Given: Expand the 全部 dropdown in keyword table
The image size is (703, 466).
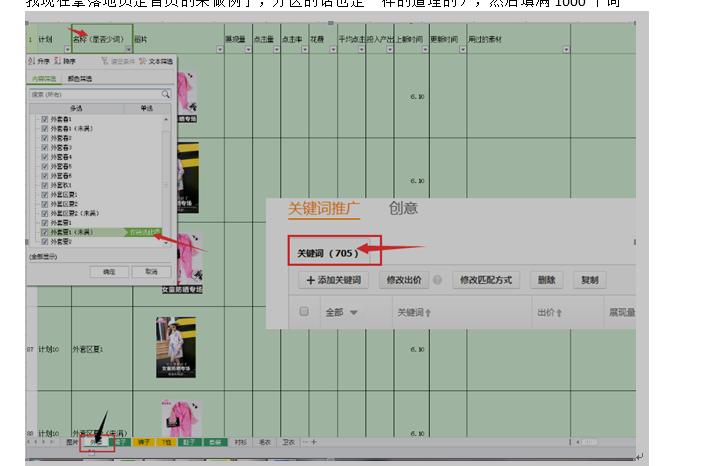Looking at the screenshot, I should 354,313.
